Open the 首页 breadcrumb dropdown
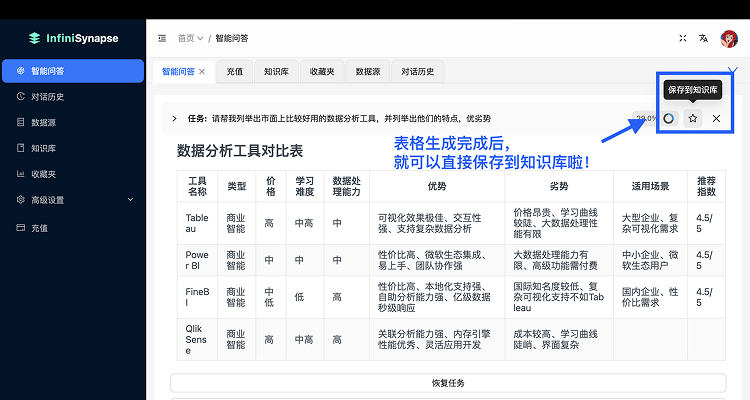The width and height of the screenshot is (750, 400). [x=190, y=38]
